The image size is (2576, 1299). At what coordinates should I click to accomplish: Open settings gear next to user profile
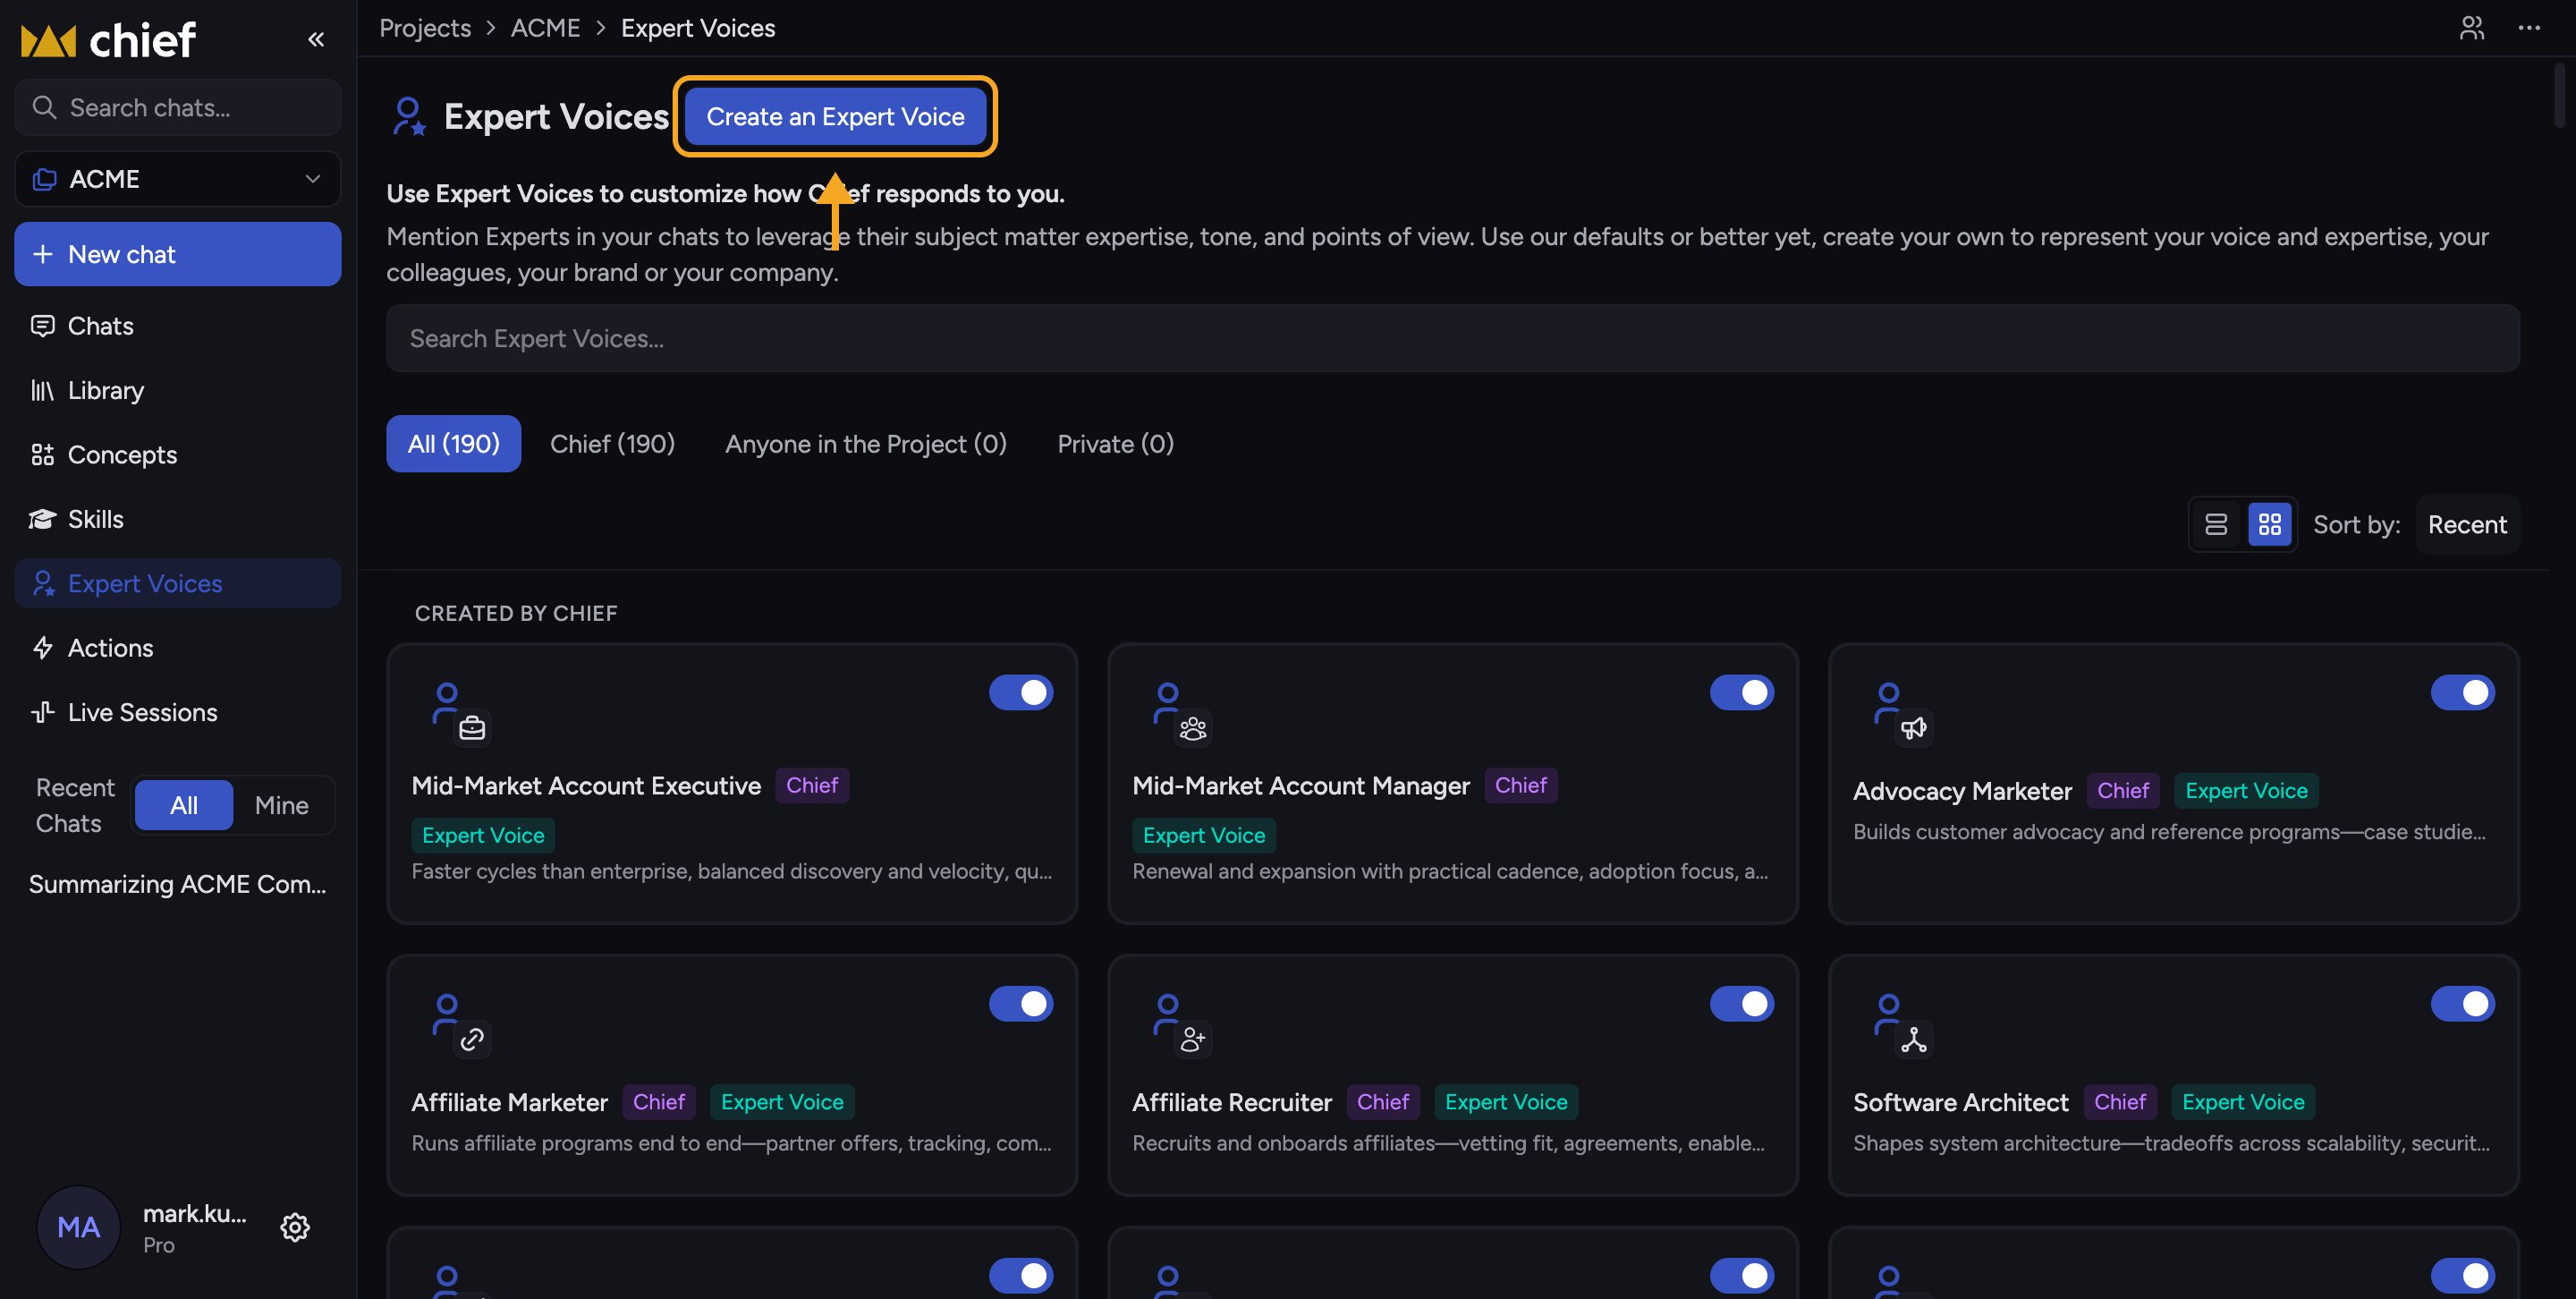[295, 1227]
